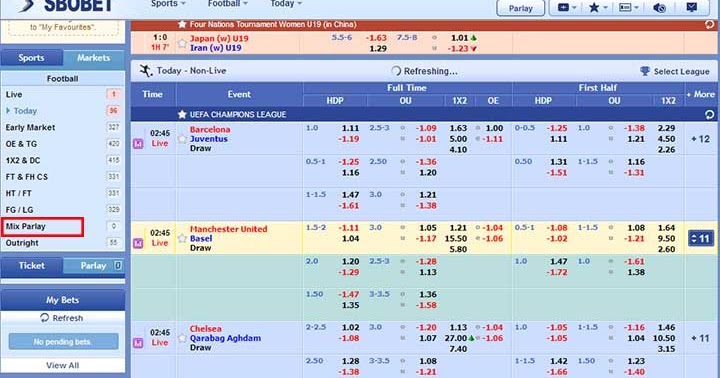
Task: Click Select League link
Action: point(681,71)
